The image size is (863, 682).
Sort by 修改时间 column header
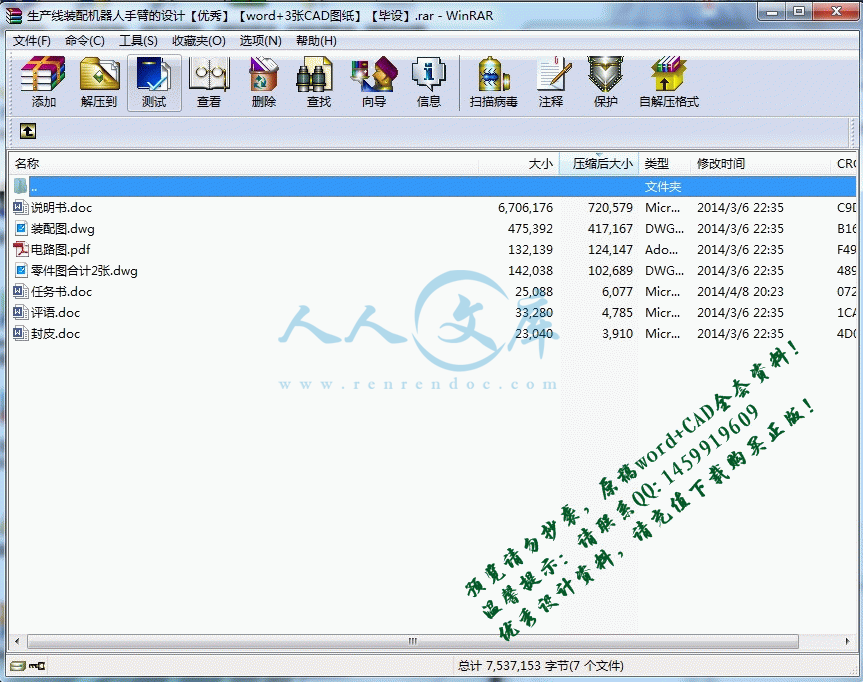coord(760,163)
